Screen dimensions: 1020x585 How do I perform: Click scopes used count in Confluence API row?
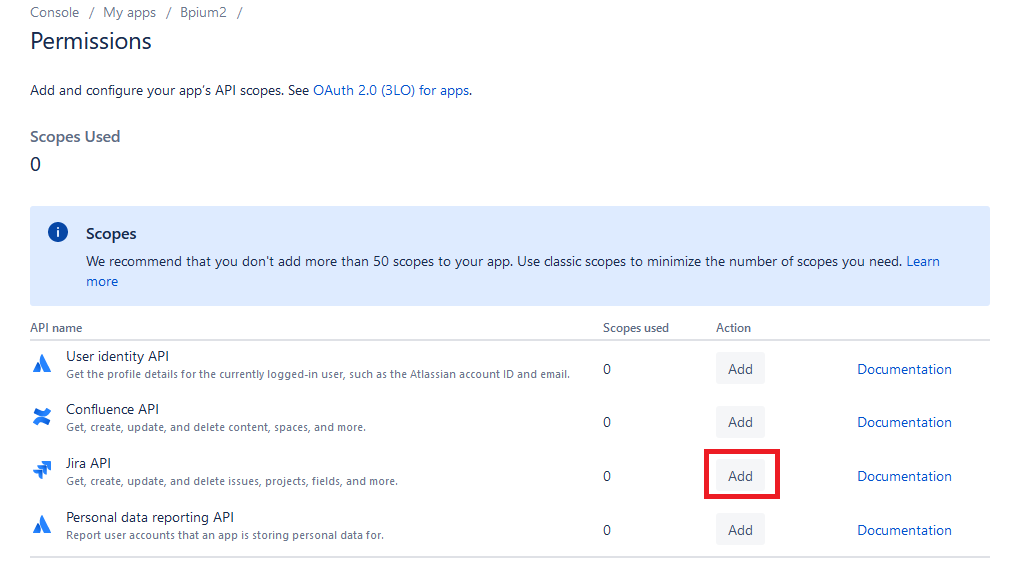tap(607, 422)
